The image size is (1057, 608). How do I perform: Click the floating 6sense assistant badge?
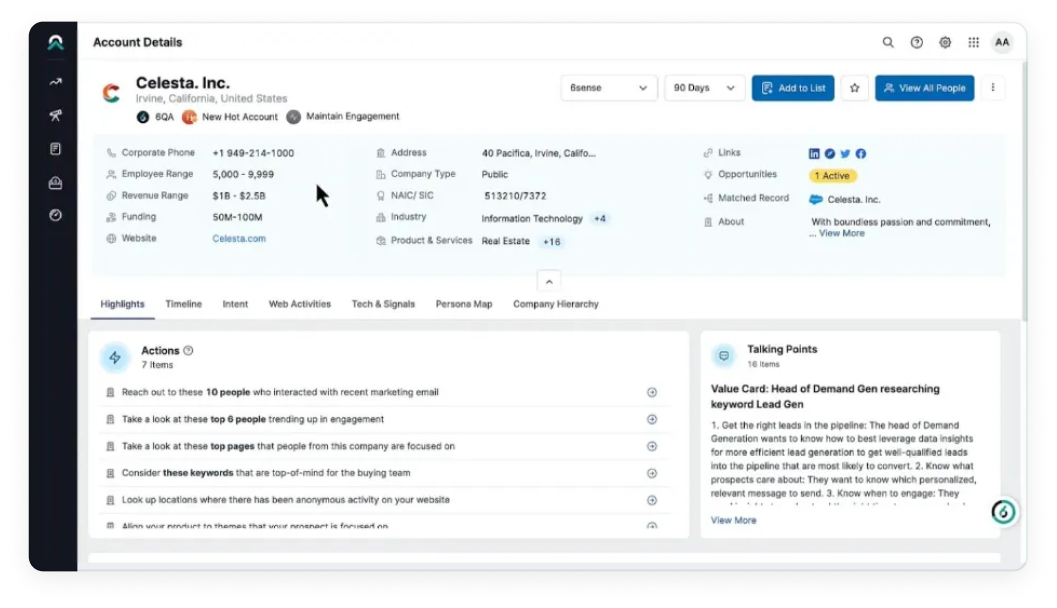tap(1003, 512)
